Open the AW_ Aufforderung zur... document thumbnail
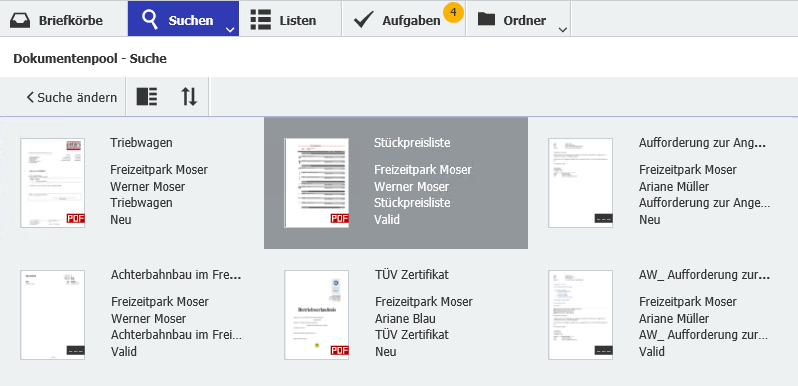Screen dimensions: 798x386 [x=580, y=315]
